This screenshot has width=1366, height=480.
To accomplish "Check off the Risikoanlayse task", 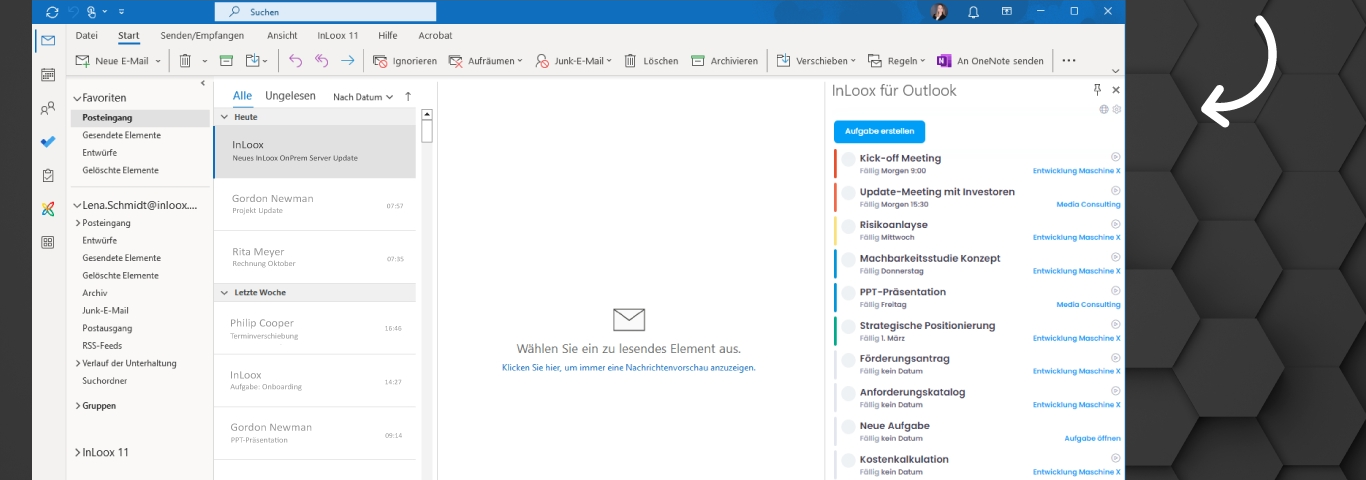I will point(848,226).
